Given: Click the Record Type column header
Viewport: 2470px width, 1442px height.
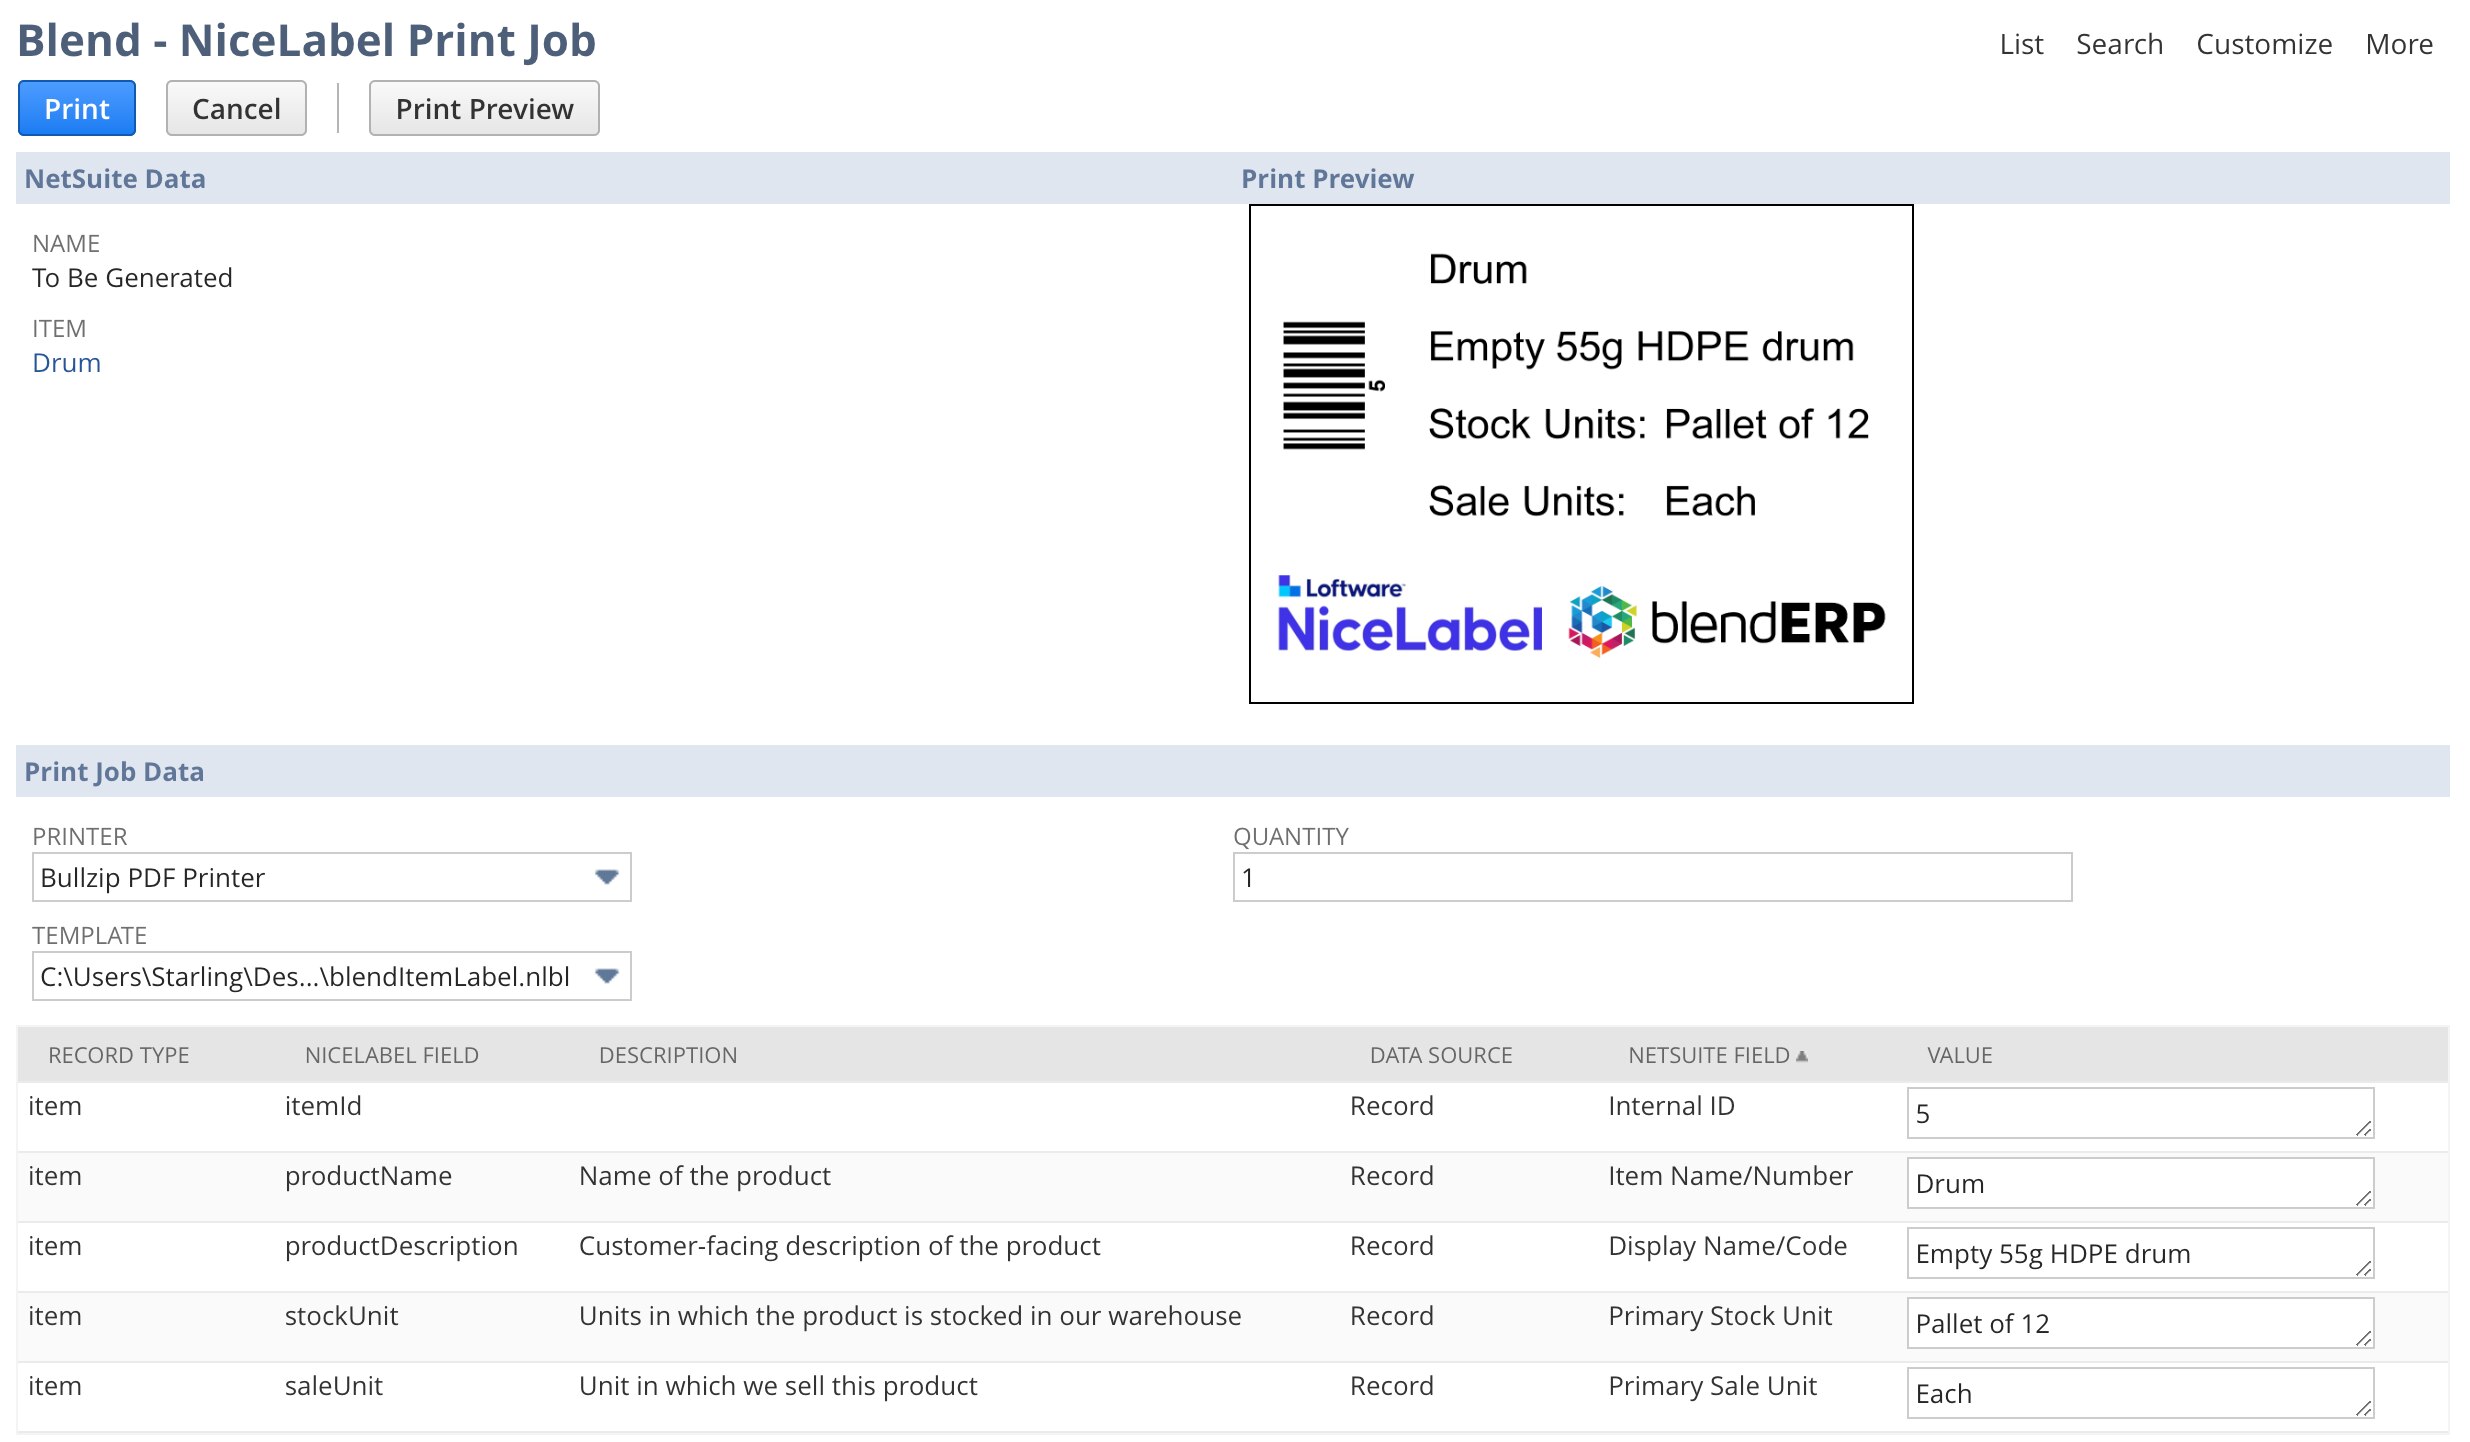Looking at the screenshot, I should tap(118, 1055).
